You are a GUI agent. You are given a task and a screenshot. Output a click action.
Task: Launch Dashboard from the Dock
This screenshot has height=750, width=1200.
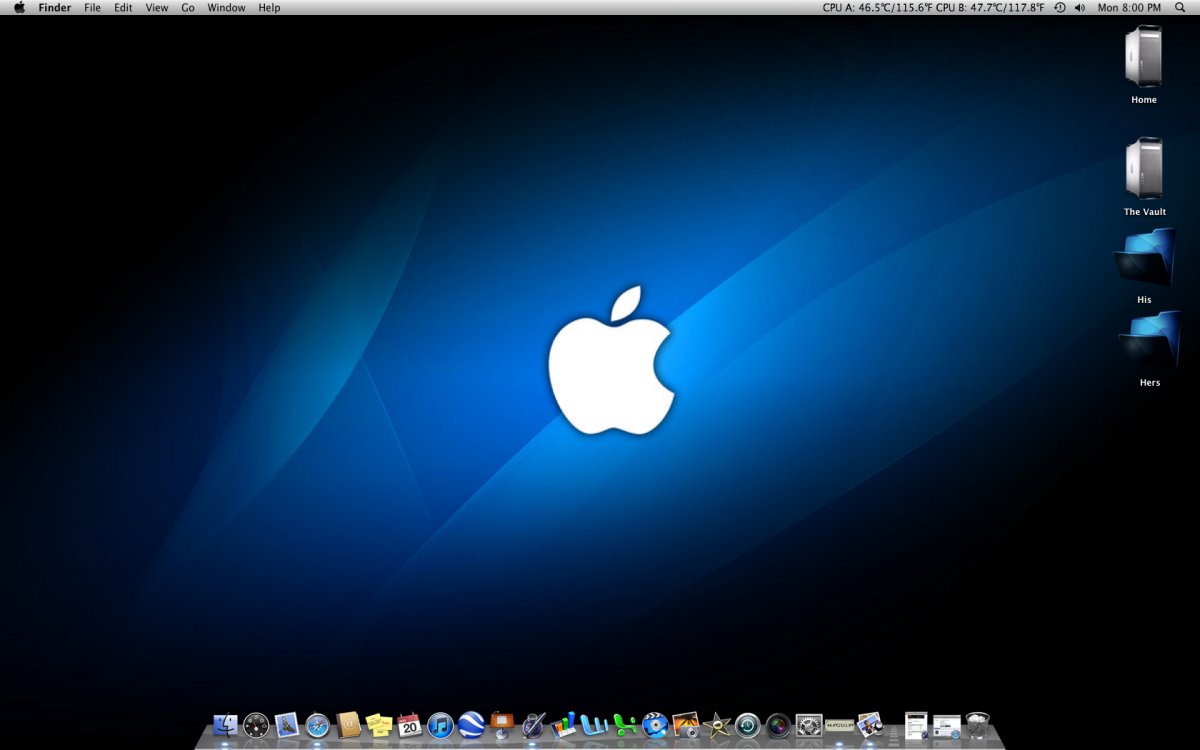point(256,725)
